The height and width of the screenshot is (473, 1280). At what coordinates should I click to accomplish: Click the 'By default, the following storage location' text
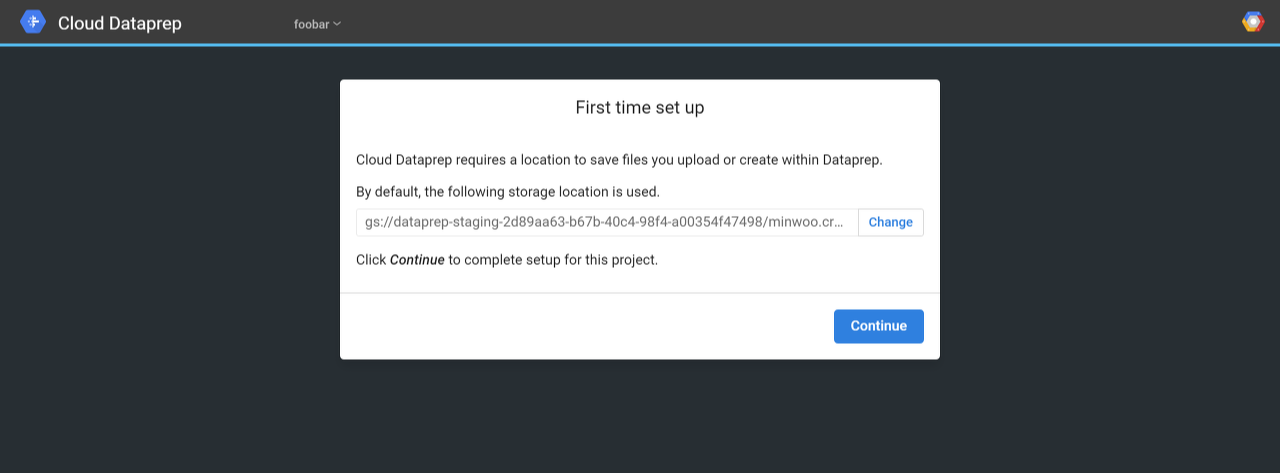508,191
